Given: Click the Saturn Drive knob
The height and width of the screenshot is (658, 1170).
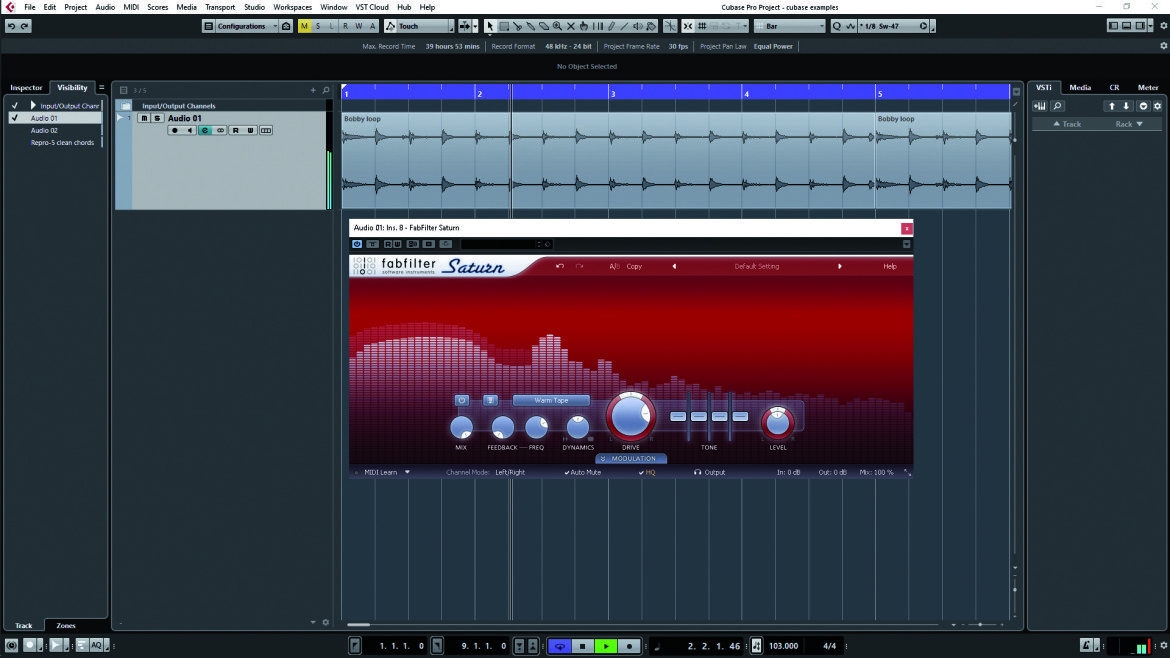Looking at the screenshot, I should coord(631,416).
